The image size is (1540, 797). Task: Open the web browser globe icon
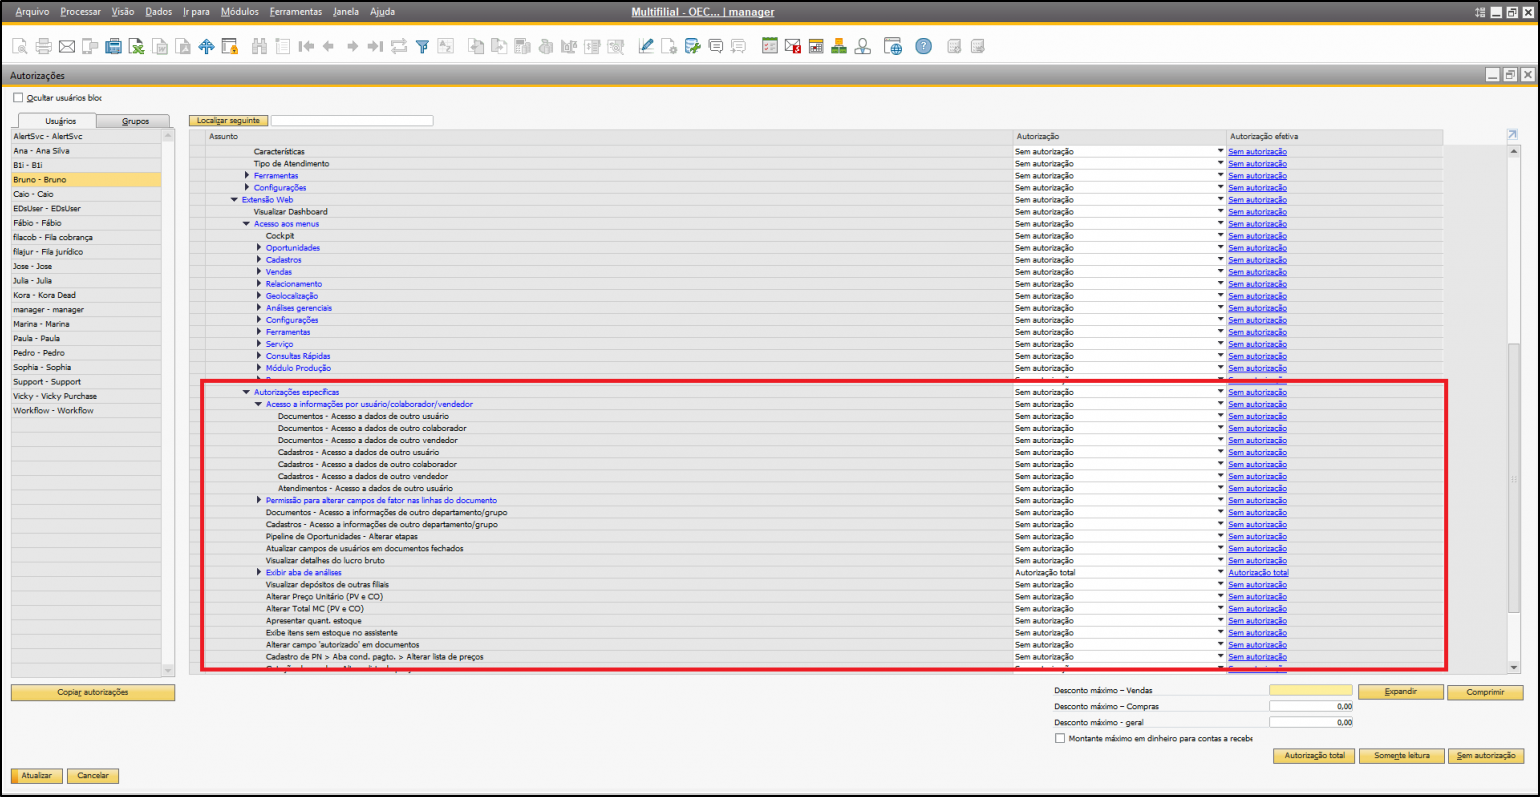[893, 46]
